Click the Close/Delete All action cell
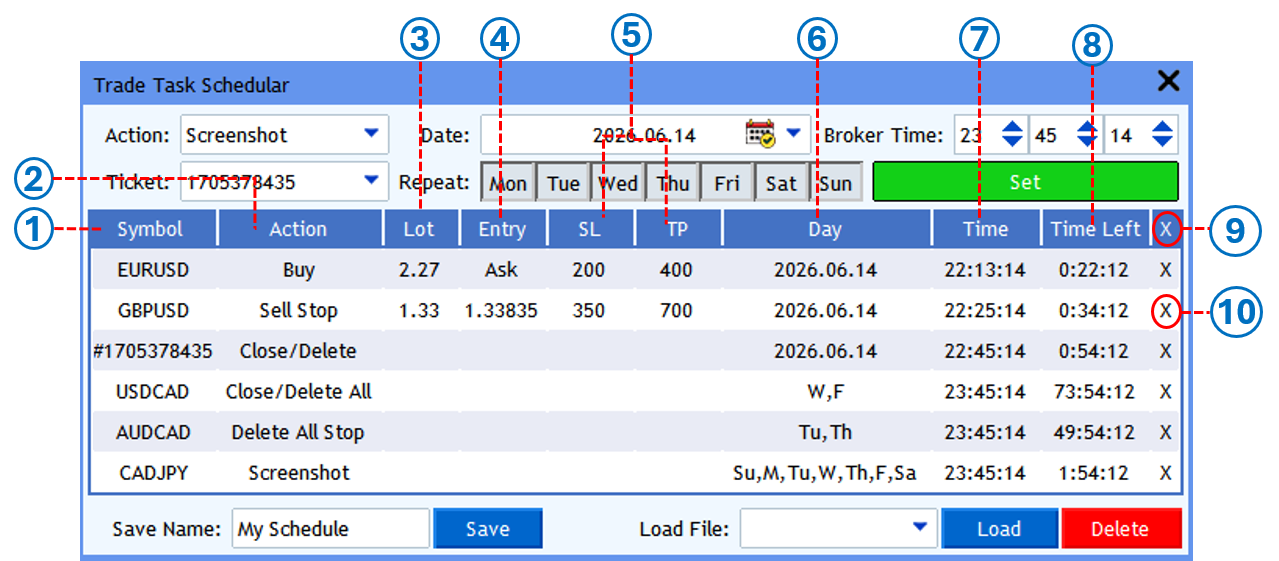 (299, 392)
